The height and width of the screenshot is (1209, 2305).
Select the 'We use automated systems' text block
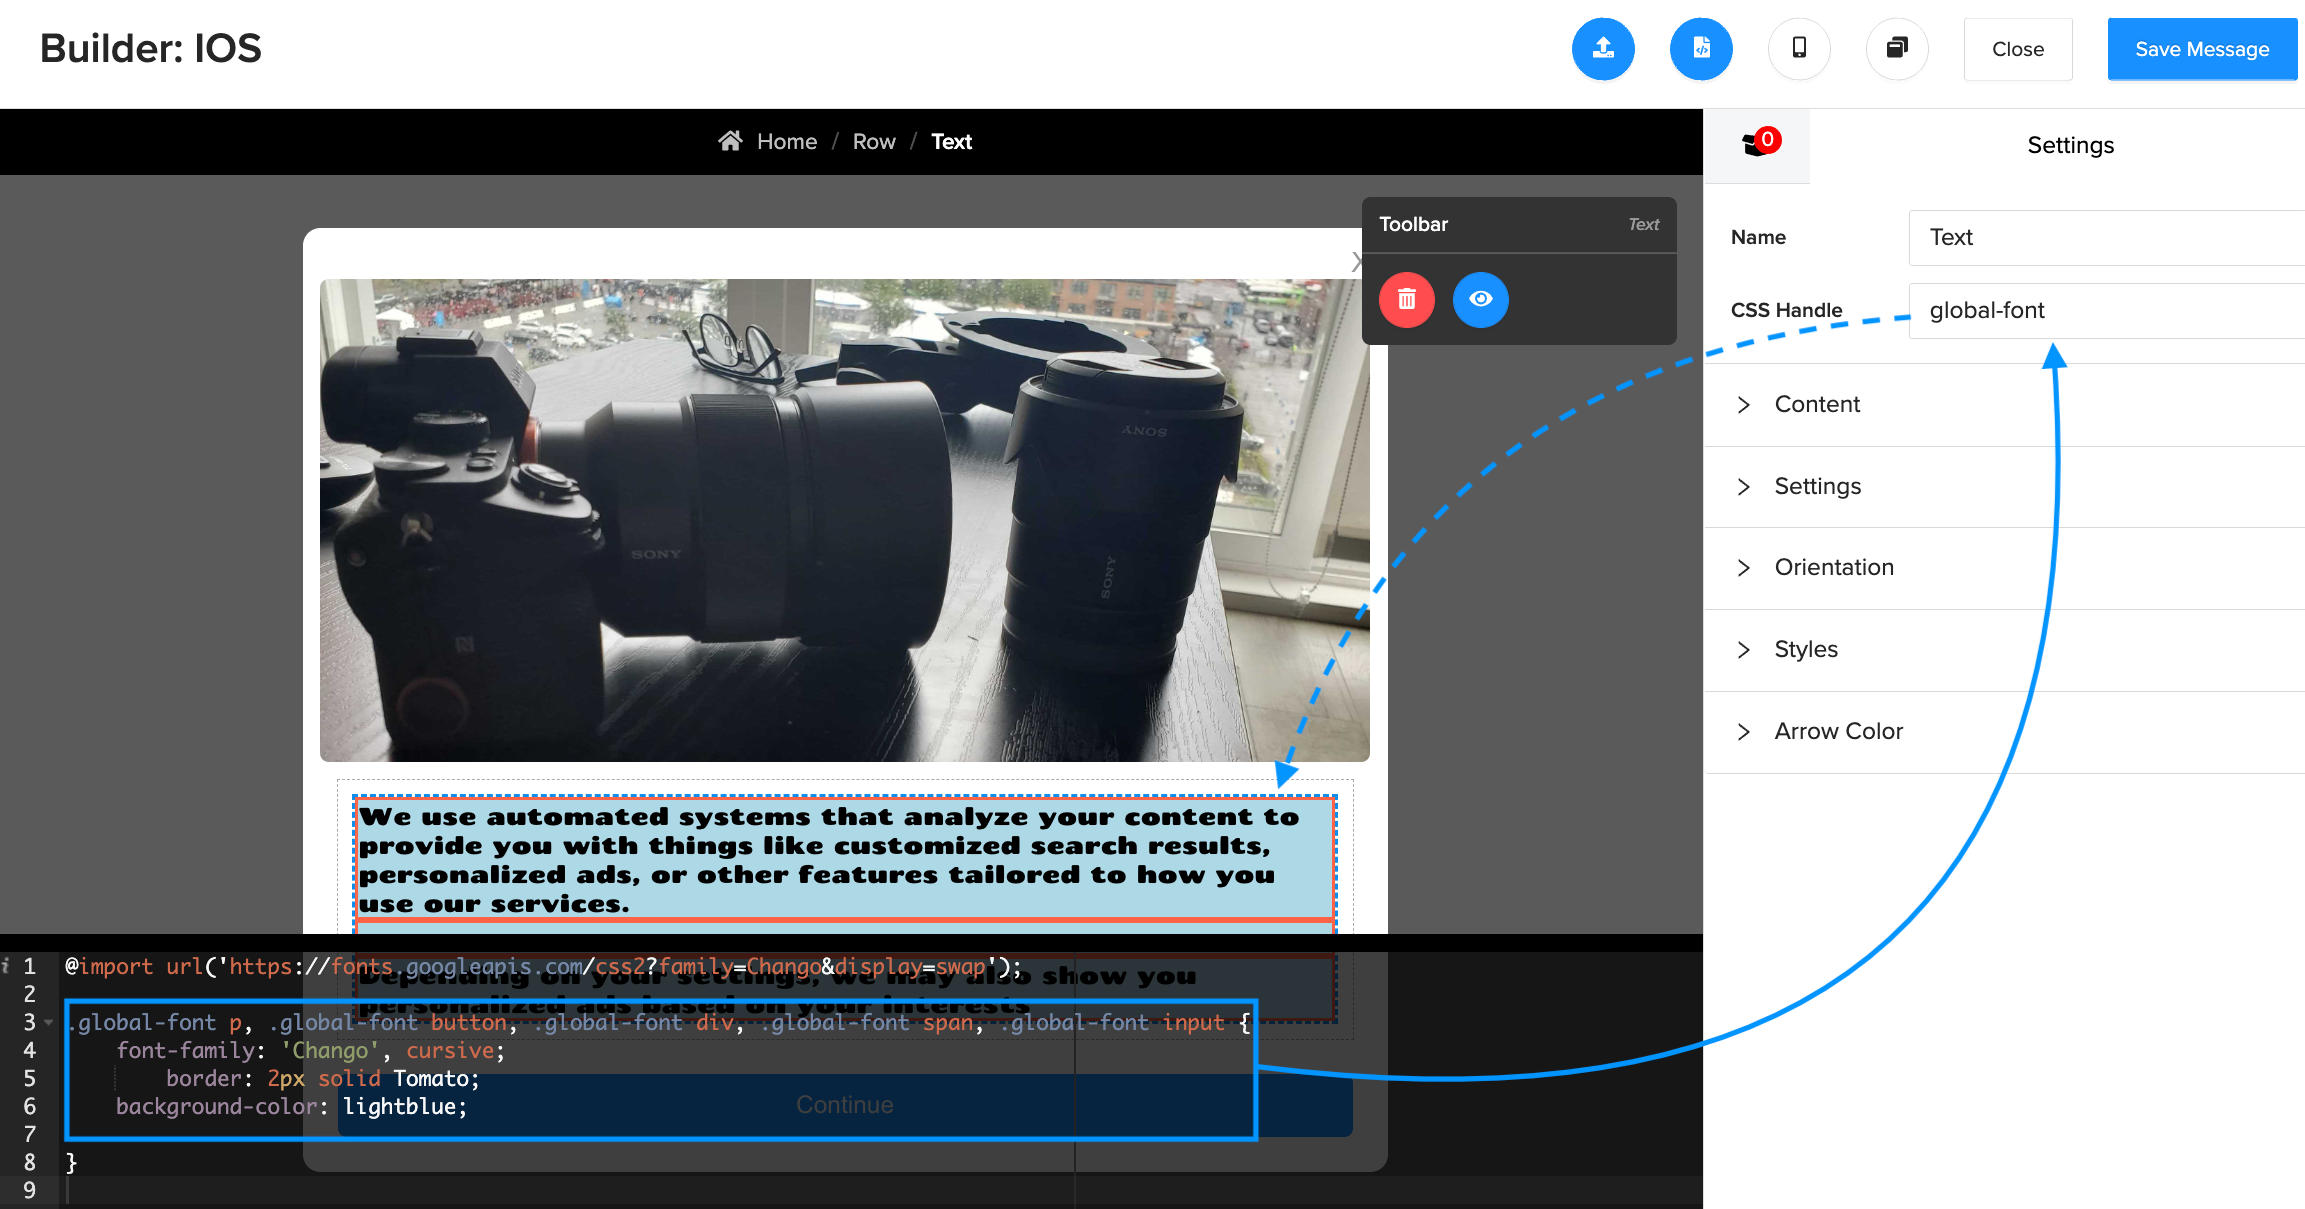click(845, 859)
